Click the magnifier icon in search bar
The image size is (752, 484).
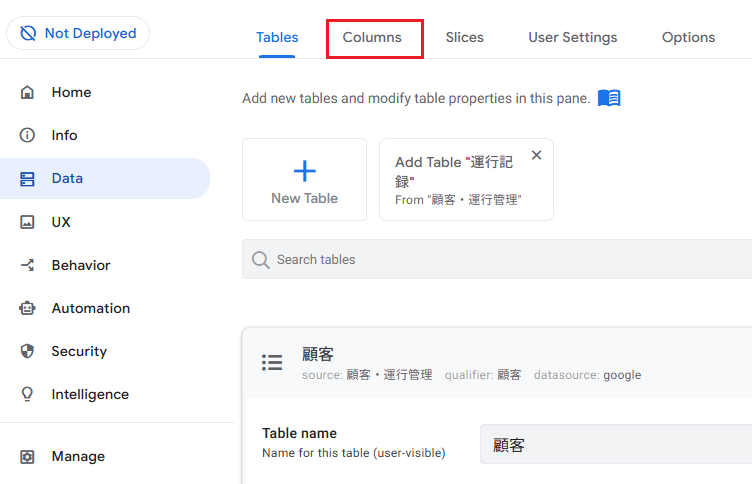point(261,260)
